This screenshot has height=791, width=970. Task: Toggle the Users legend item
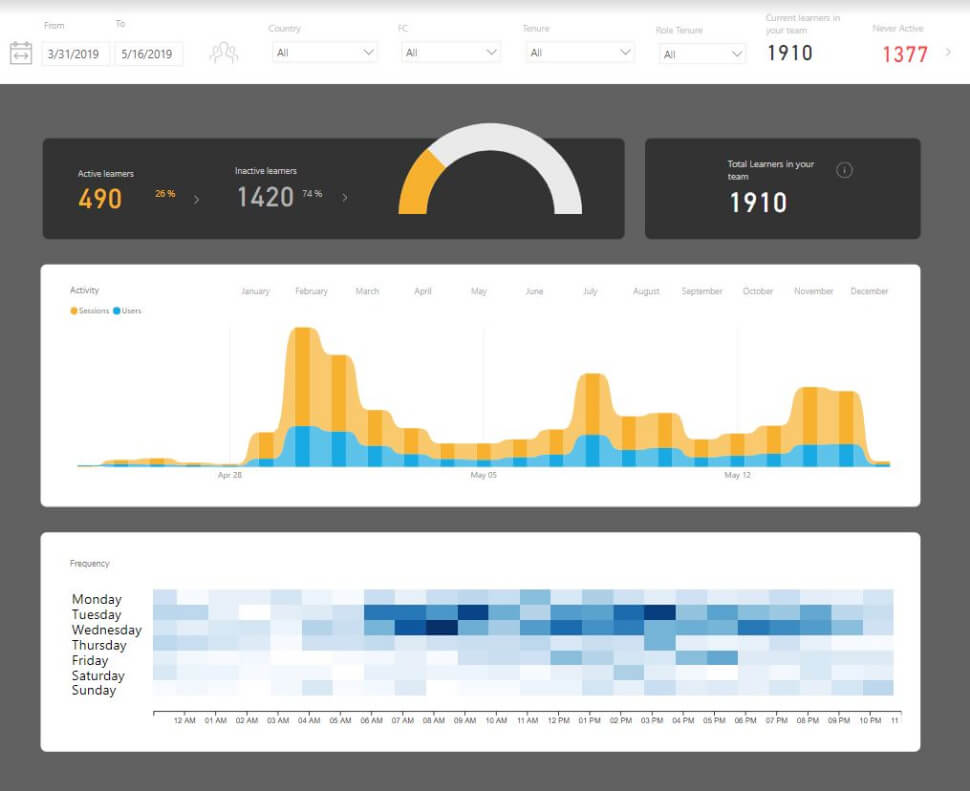128,311
